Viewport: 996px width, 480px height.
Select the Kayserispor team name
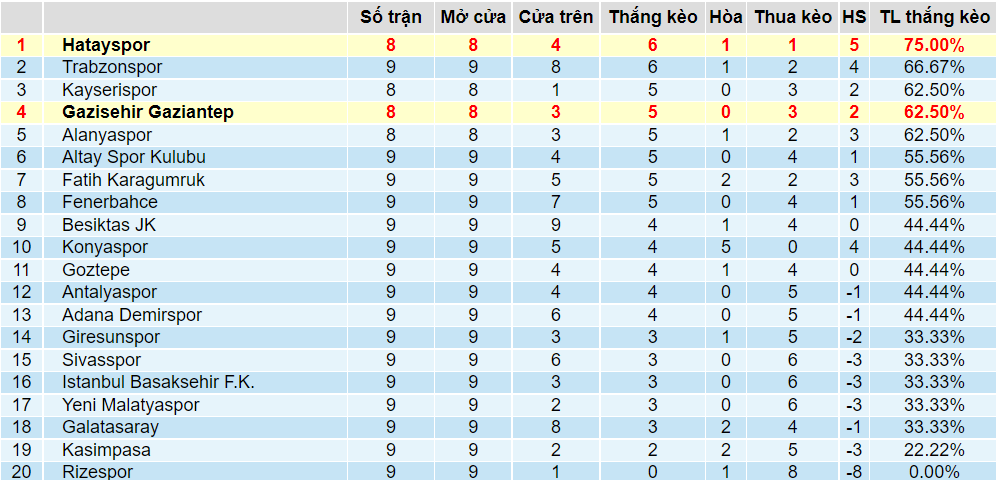click(109, 90)
